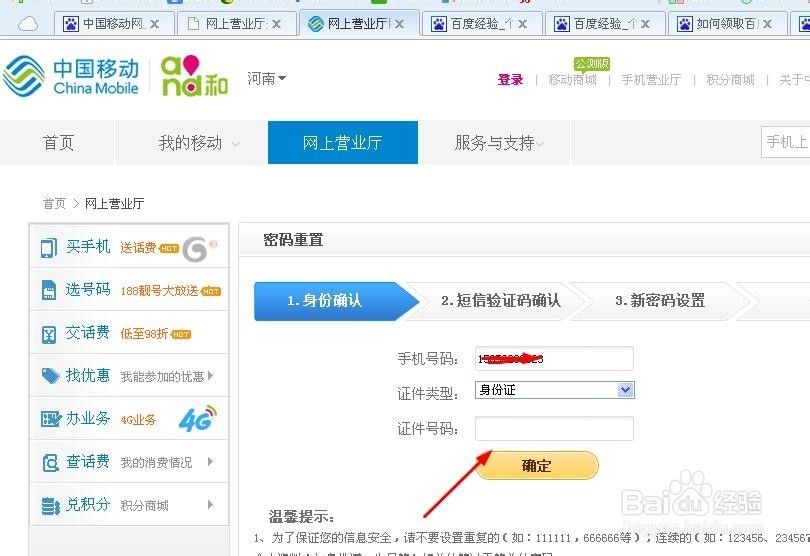The image size is (810, 556).
Task: Click the 4G业务 text
Action: tap(138, 420)
